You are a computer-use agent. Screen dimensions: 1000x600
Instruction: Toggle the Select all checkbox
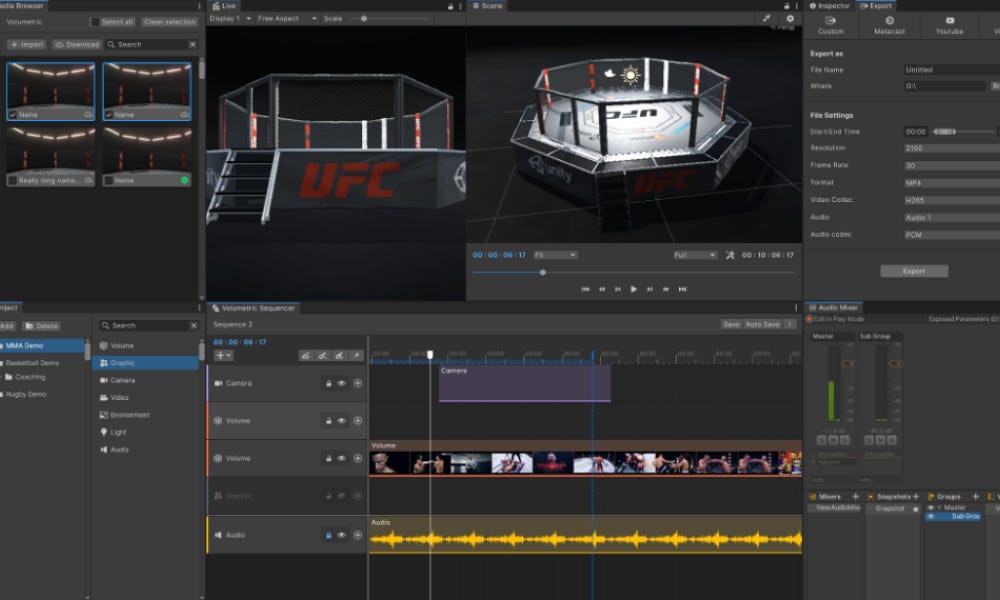[x=95, y=22]
